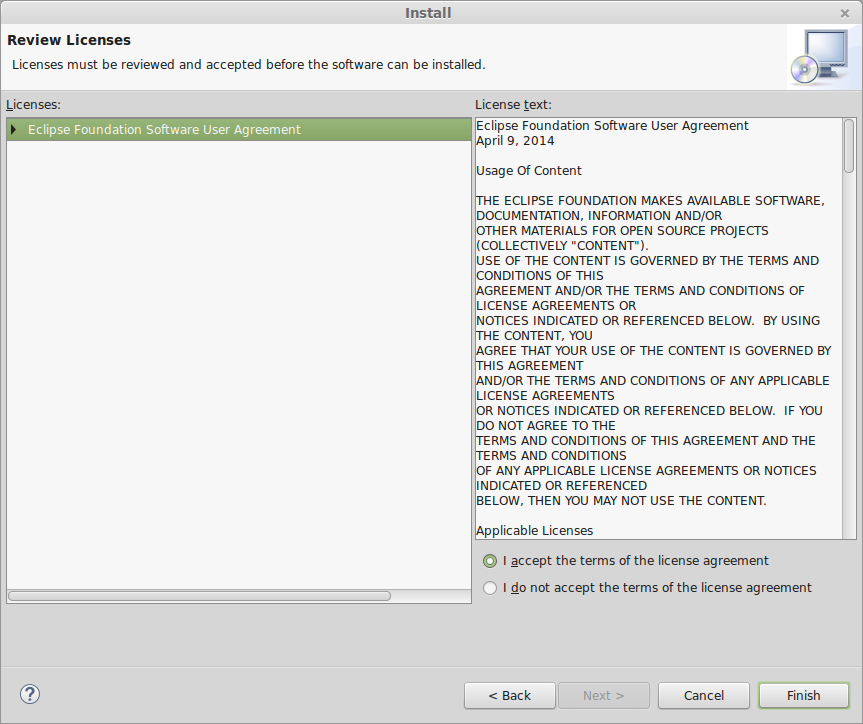Image resolution: width=863 pixels, height=724 pixels.
Task: Click the license text vertical scrollbar thumb
Action: (849, 146)
